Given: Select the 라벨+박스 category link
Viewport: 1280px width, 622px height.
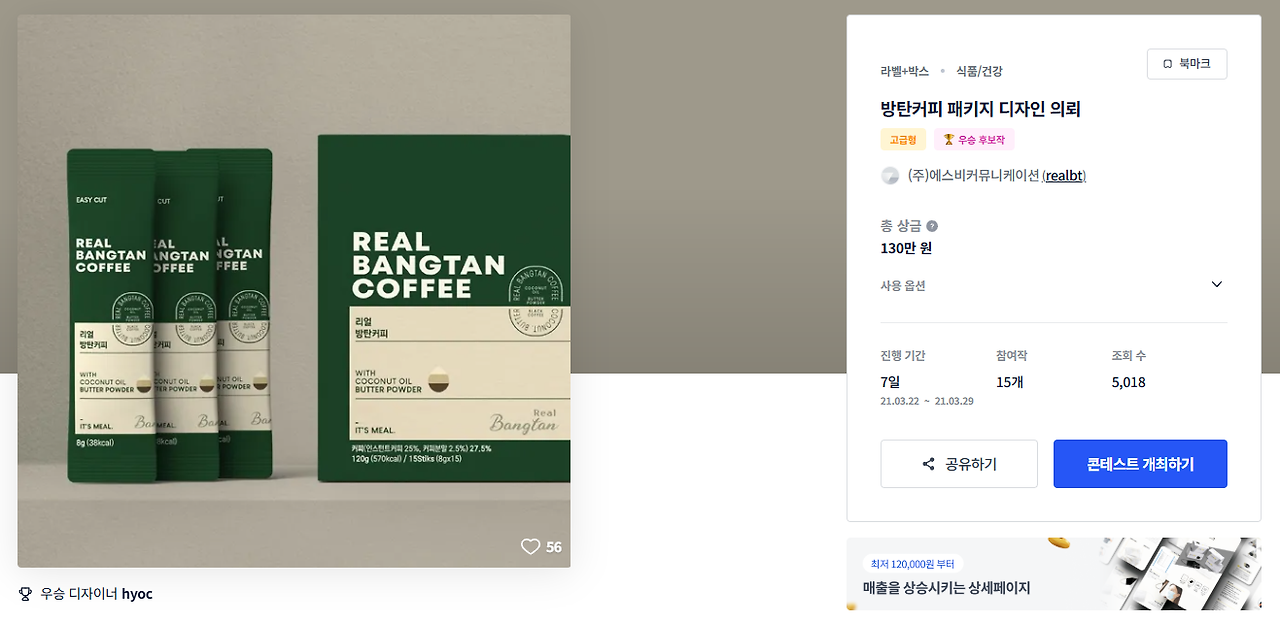Looking at the screenshot, I should [x=905, y=71].
